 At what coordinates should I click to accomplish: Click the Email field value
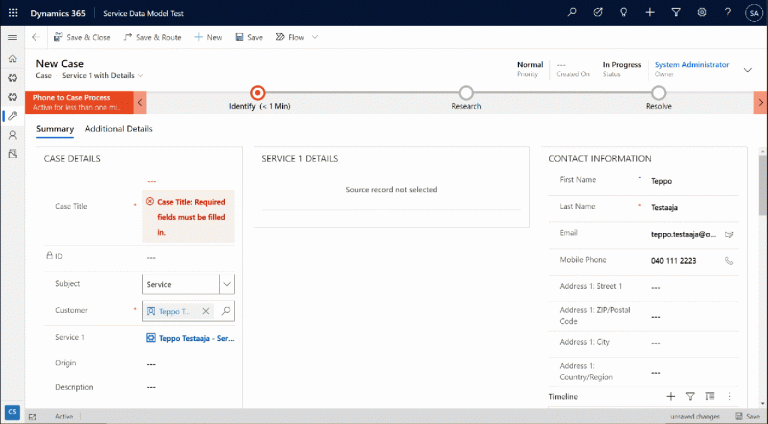pyautogui.click(x=683, y=235)
